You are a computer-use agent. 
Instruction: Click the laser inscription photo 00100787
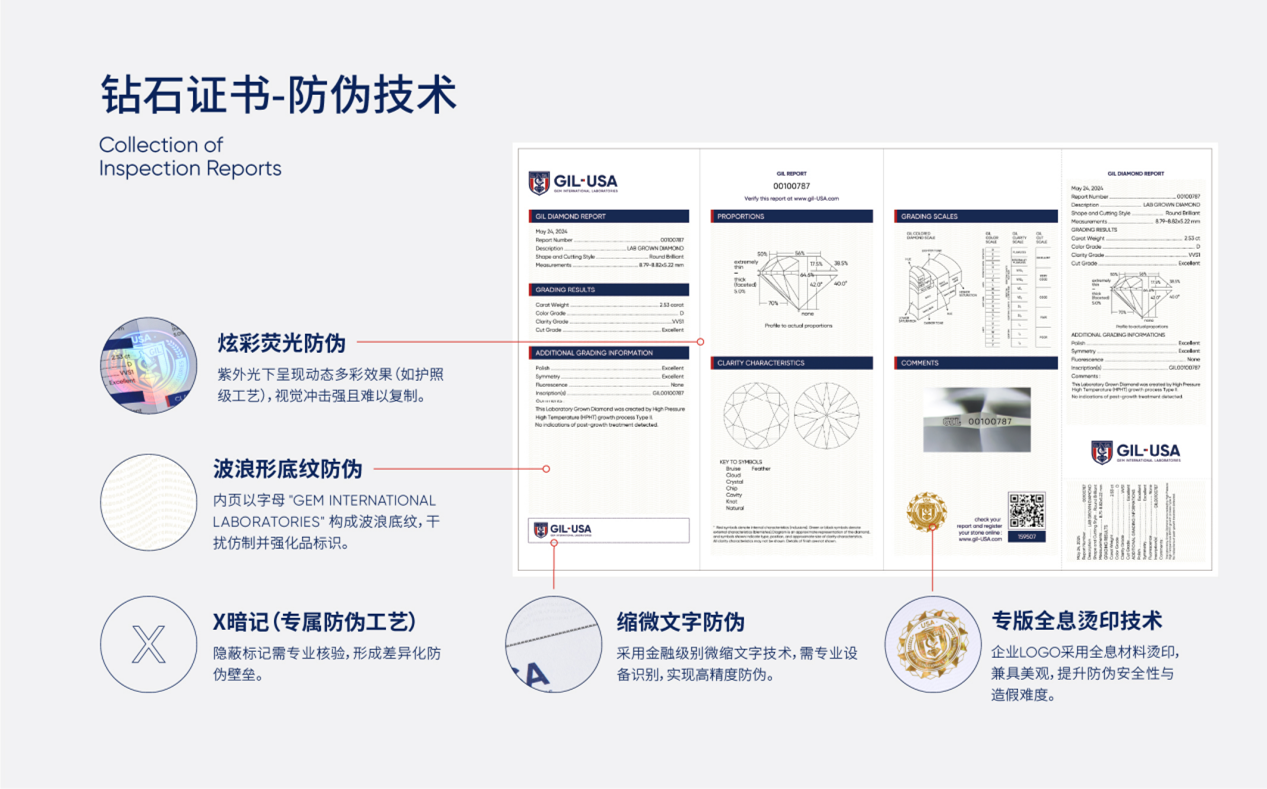[x=976, y=420]
